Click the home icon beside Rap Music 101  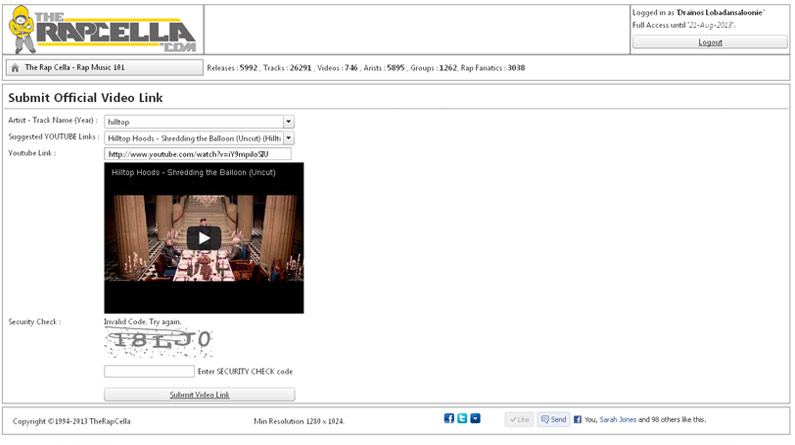point(15,67)
